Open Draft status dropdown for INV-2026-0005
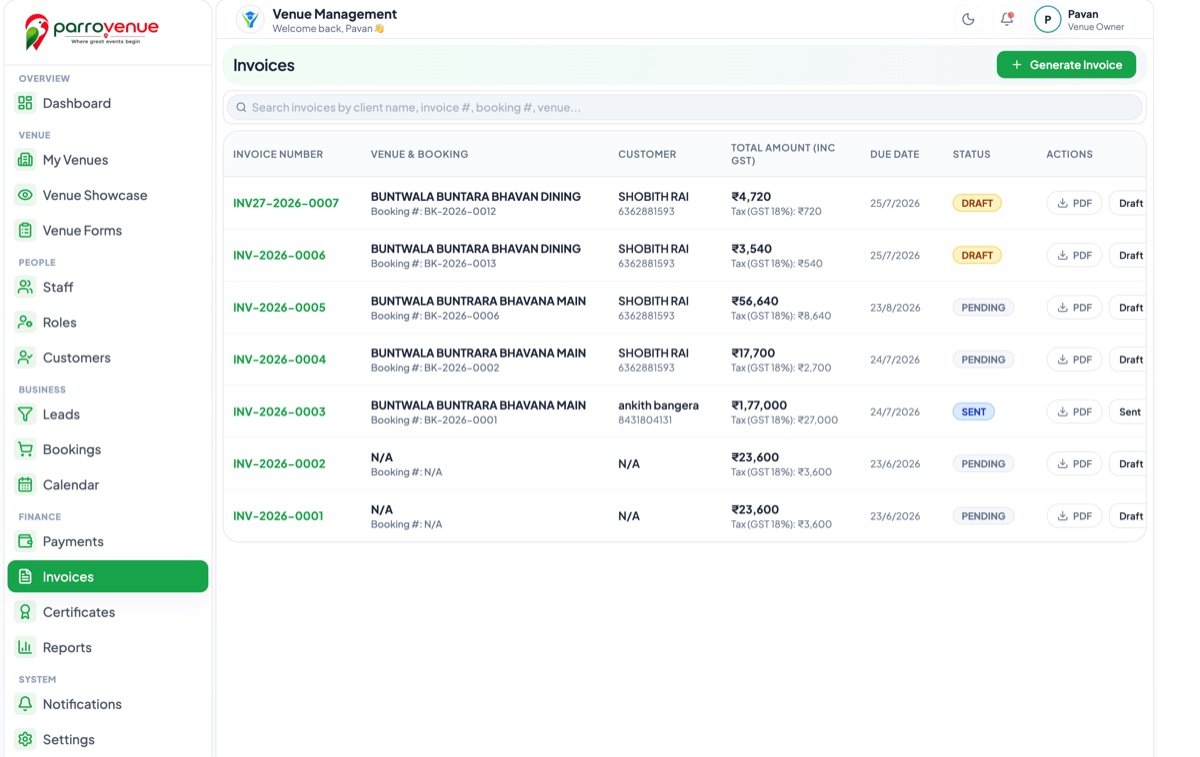This screenshot has height=757, width=1200. (1128, 307)
